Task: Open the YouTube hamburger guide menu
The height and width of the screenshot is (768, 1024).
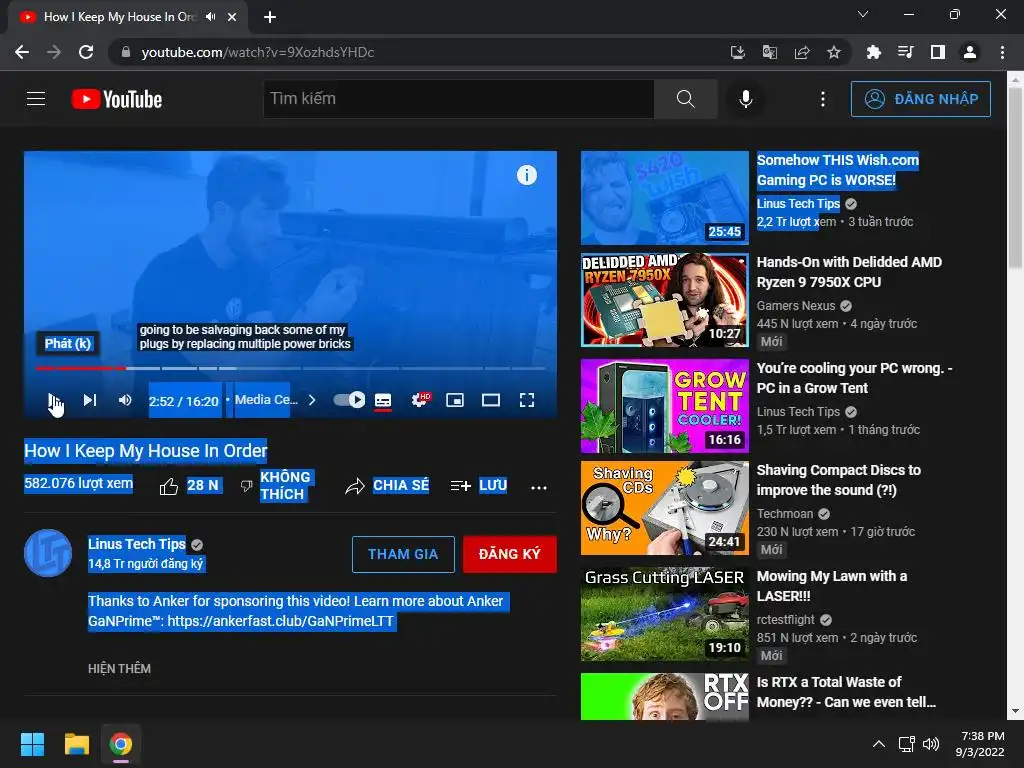Action: 36,99
